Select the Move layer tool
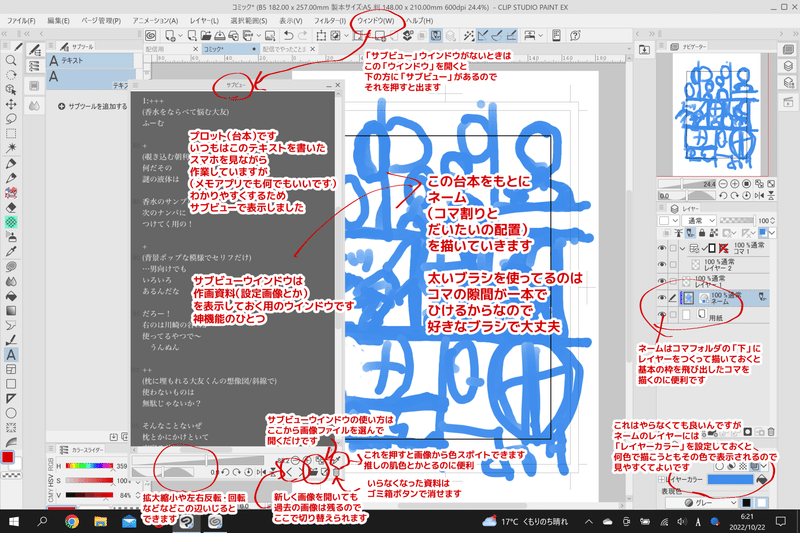 [11, 104]
